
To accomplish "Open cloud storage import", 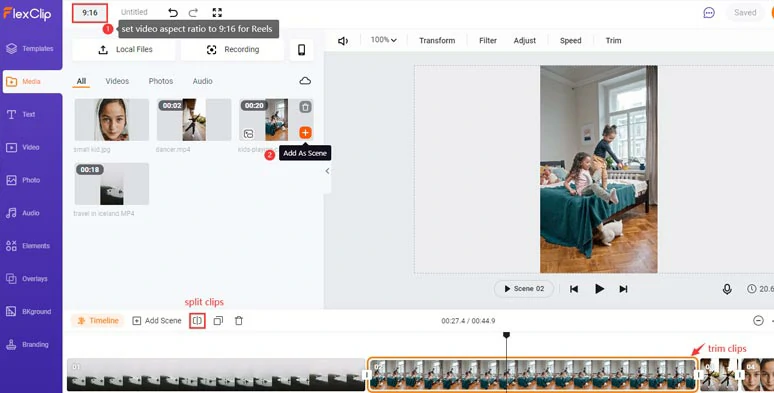I will point(305,81).
